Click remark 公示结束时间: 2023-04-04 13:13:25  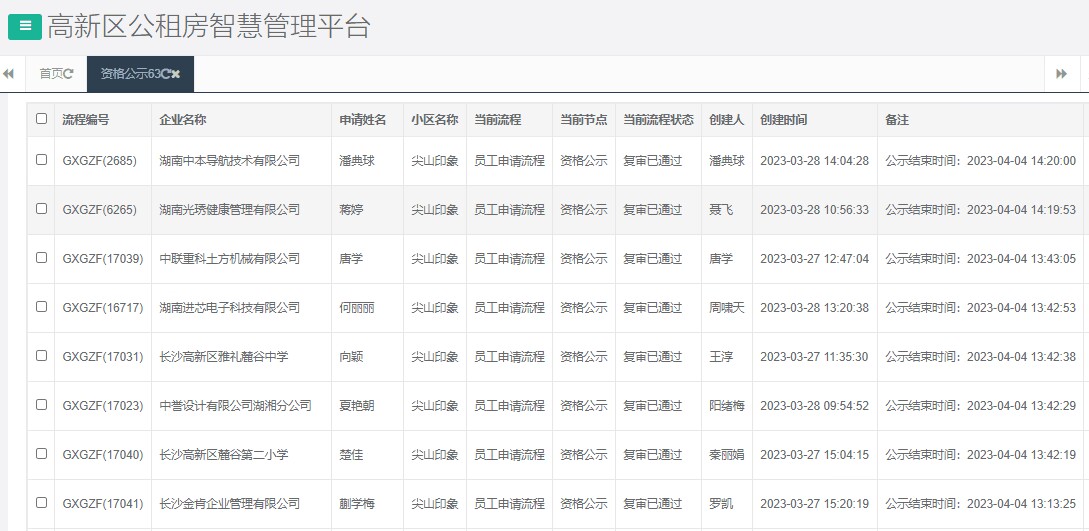click(981, 504)
